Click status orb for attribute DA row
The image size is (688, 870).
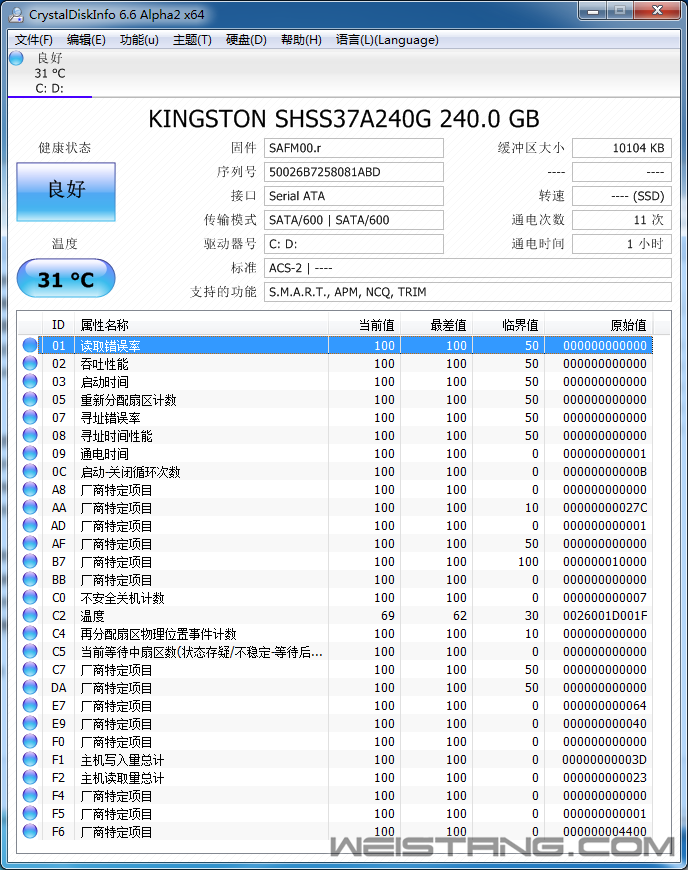(30, 687)
